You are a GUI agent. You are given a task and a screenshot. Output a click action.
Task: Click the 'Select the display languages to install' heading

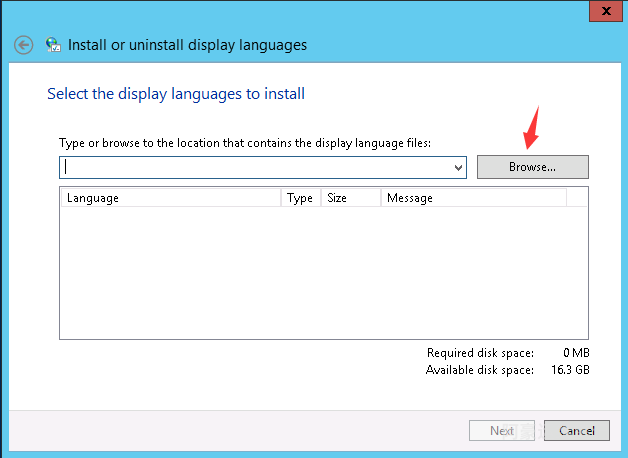click(176, 94)
